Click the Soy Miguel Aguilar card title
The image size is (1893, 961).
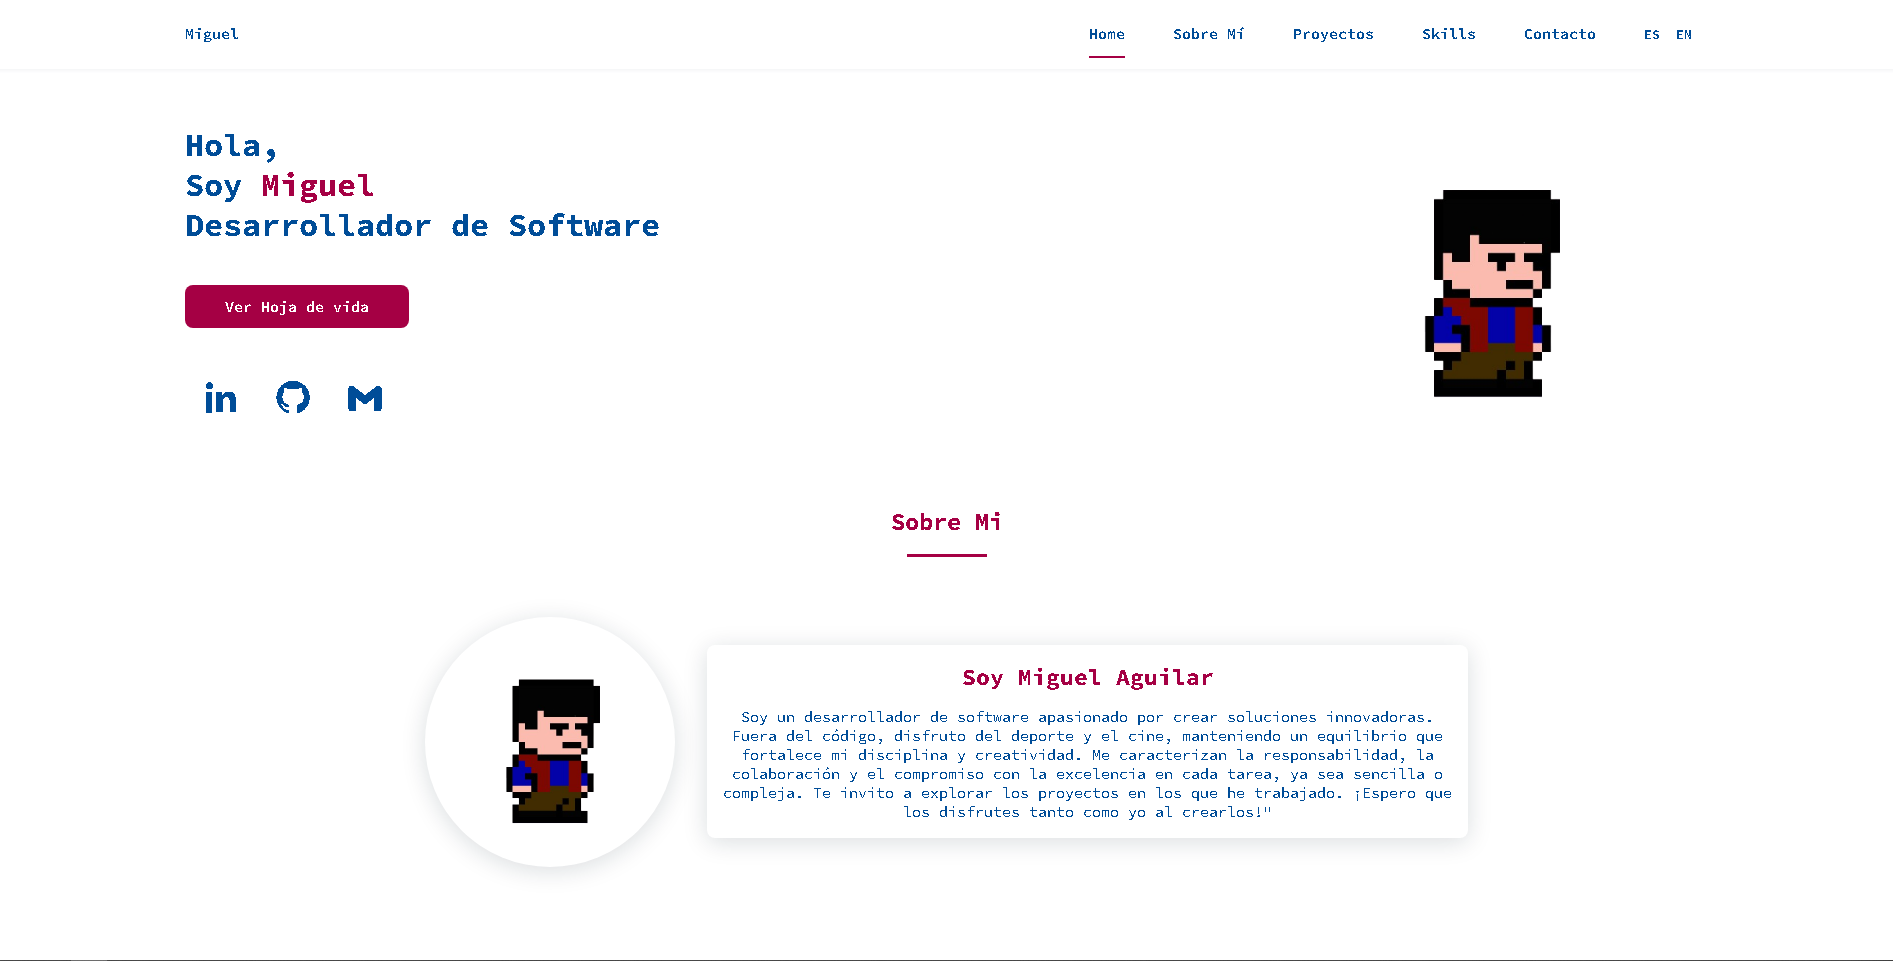(1087, 678)
